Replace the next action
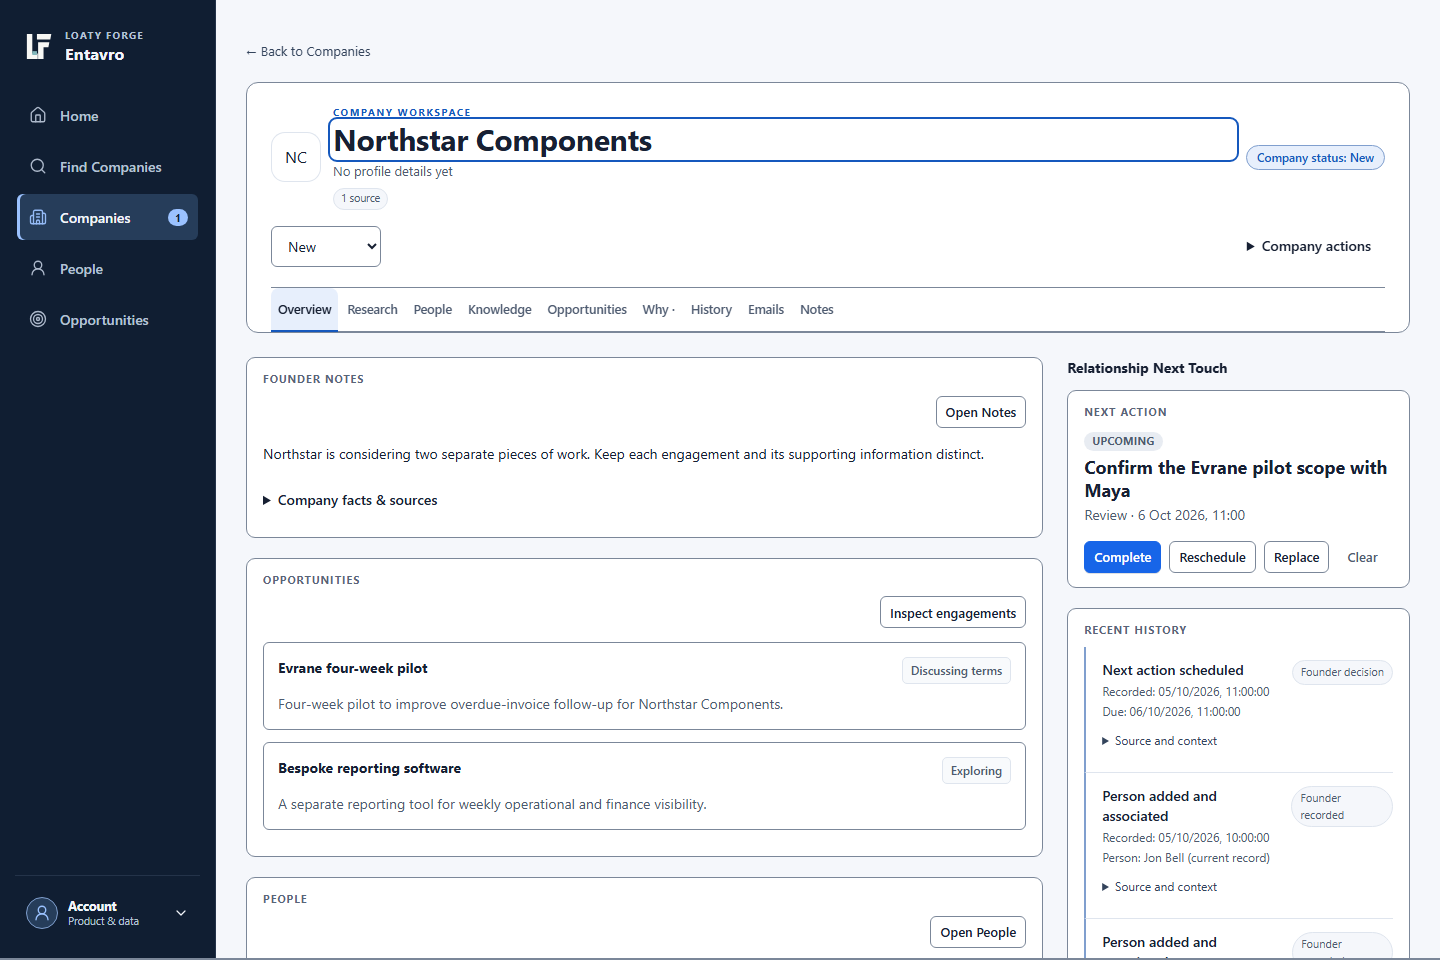1440x960 pixels. (x=1296, y=557)
